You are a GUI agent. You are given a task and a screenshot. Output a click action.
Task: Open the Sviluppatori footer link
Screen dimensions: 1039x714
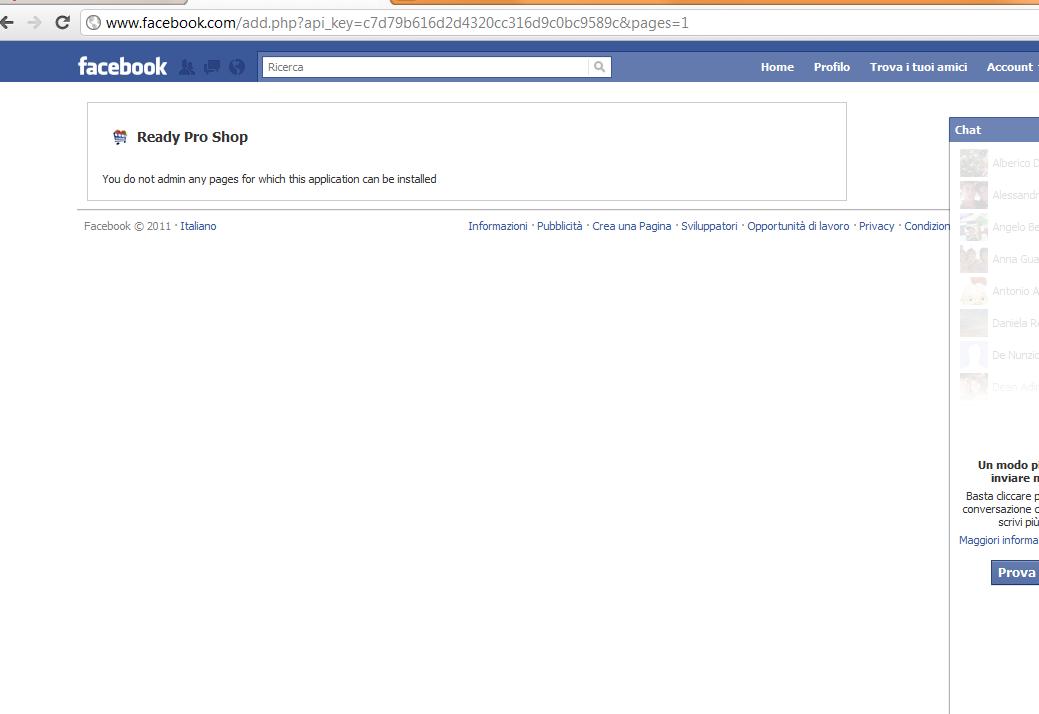pyautogui.click(x=709, y=226)
